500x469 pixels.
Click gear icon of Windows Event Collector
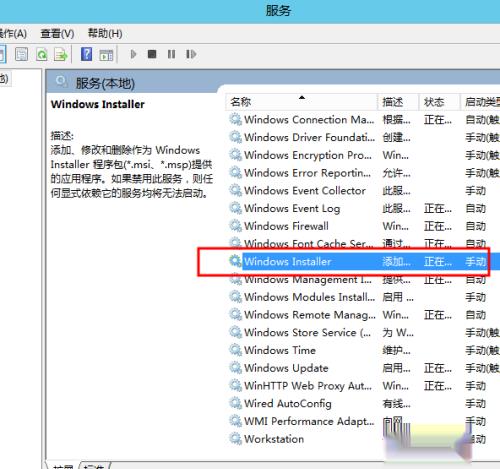click(x=236, y=190)
